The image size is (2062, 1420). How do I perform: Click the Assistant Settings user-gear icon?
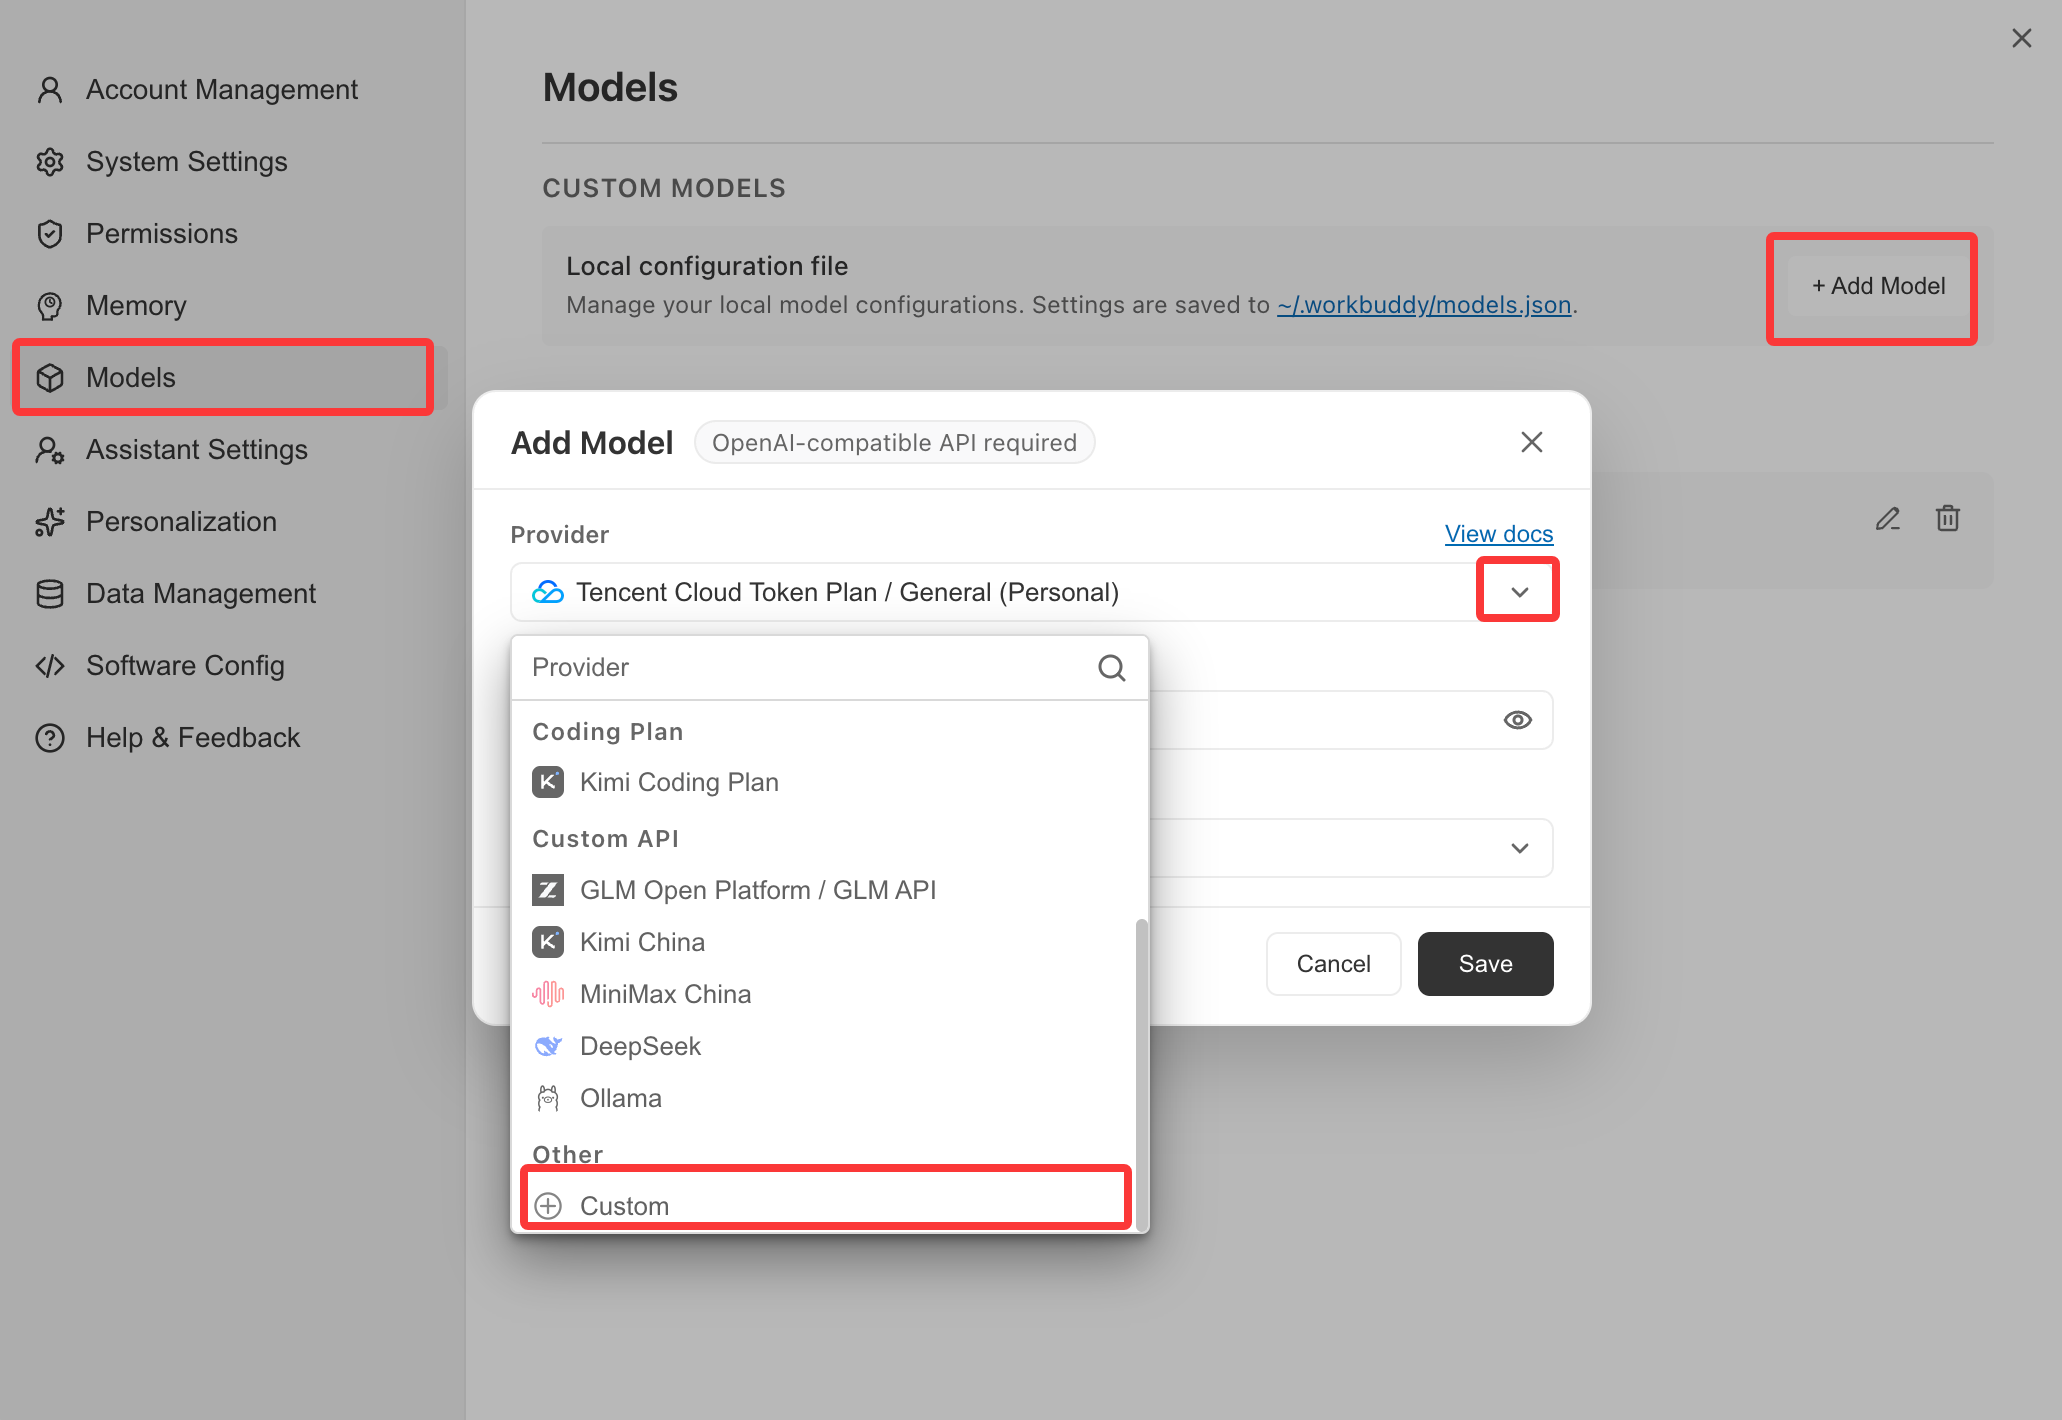click(50, 450)
